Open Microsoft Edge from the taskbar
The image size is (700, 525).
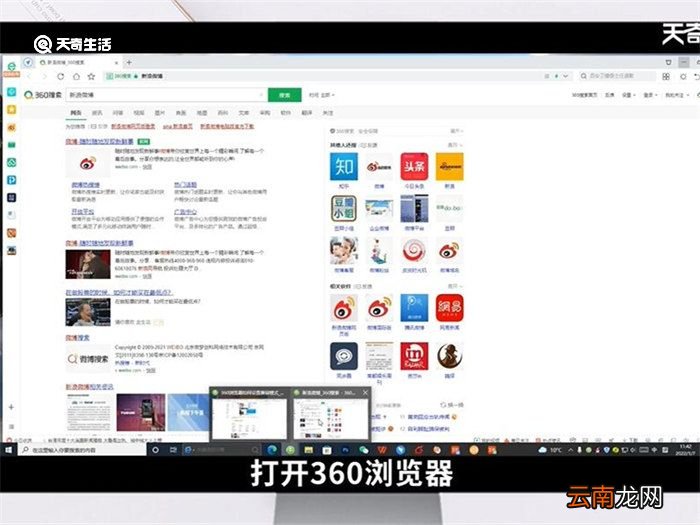[272, 450]
